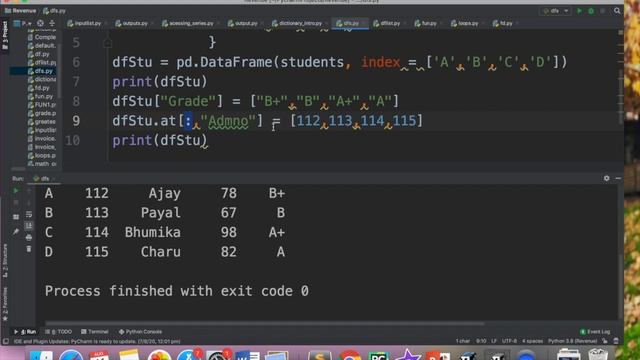The width and height of the screenshot is (640, 360).
Task: Collapse code fold marker at line 5
Action: coord(107,42)
